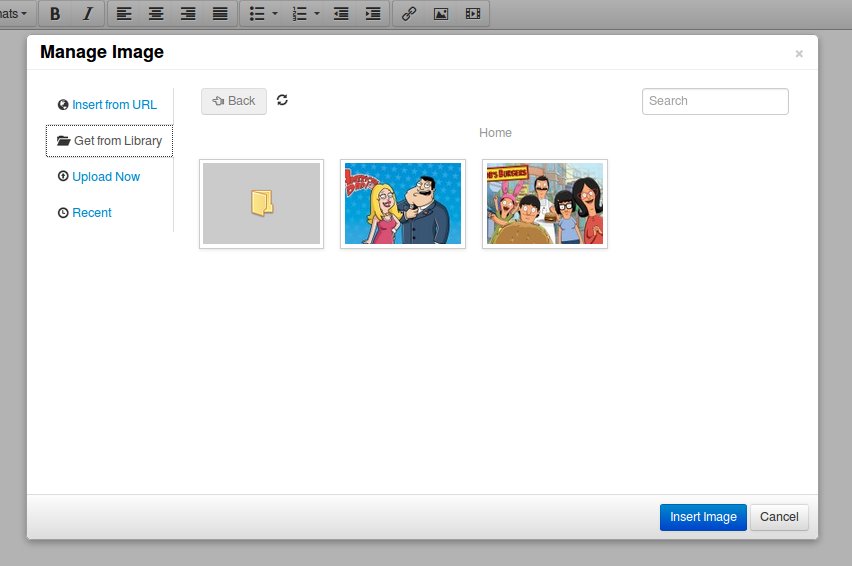852x566 pixels.
Task: Click the insert video toolbar icon
Action: coord(473,14)
